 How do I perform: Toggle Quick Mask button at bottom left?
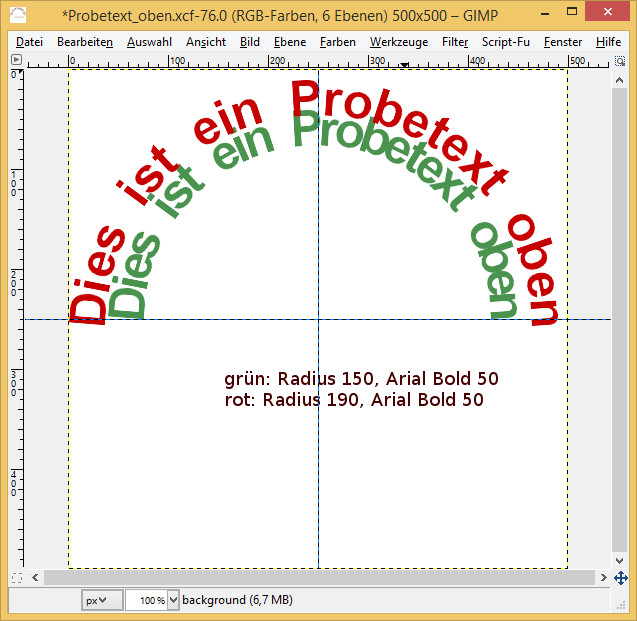point(17,578)
